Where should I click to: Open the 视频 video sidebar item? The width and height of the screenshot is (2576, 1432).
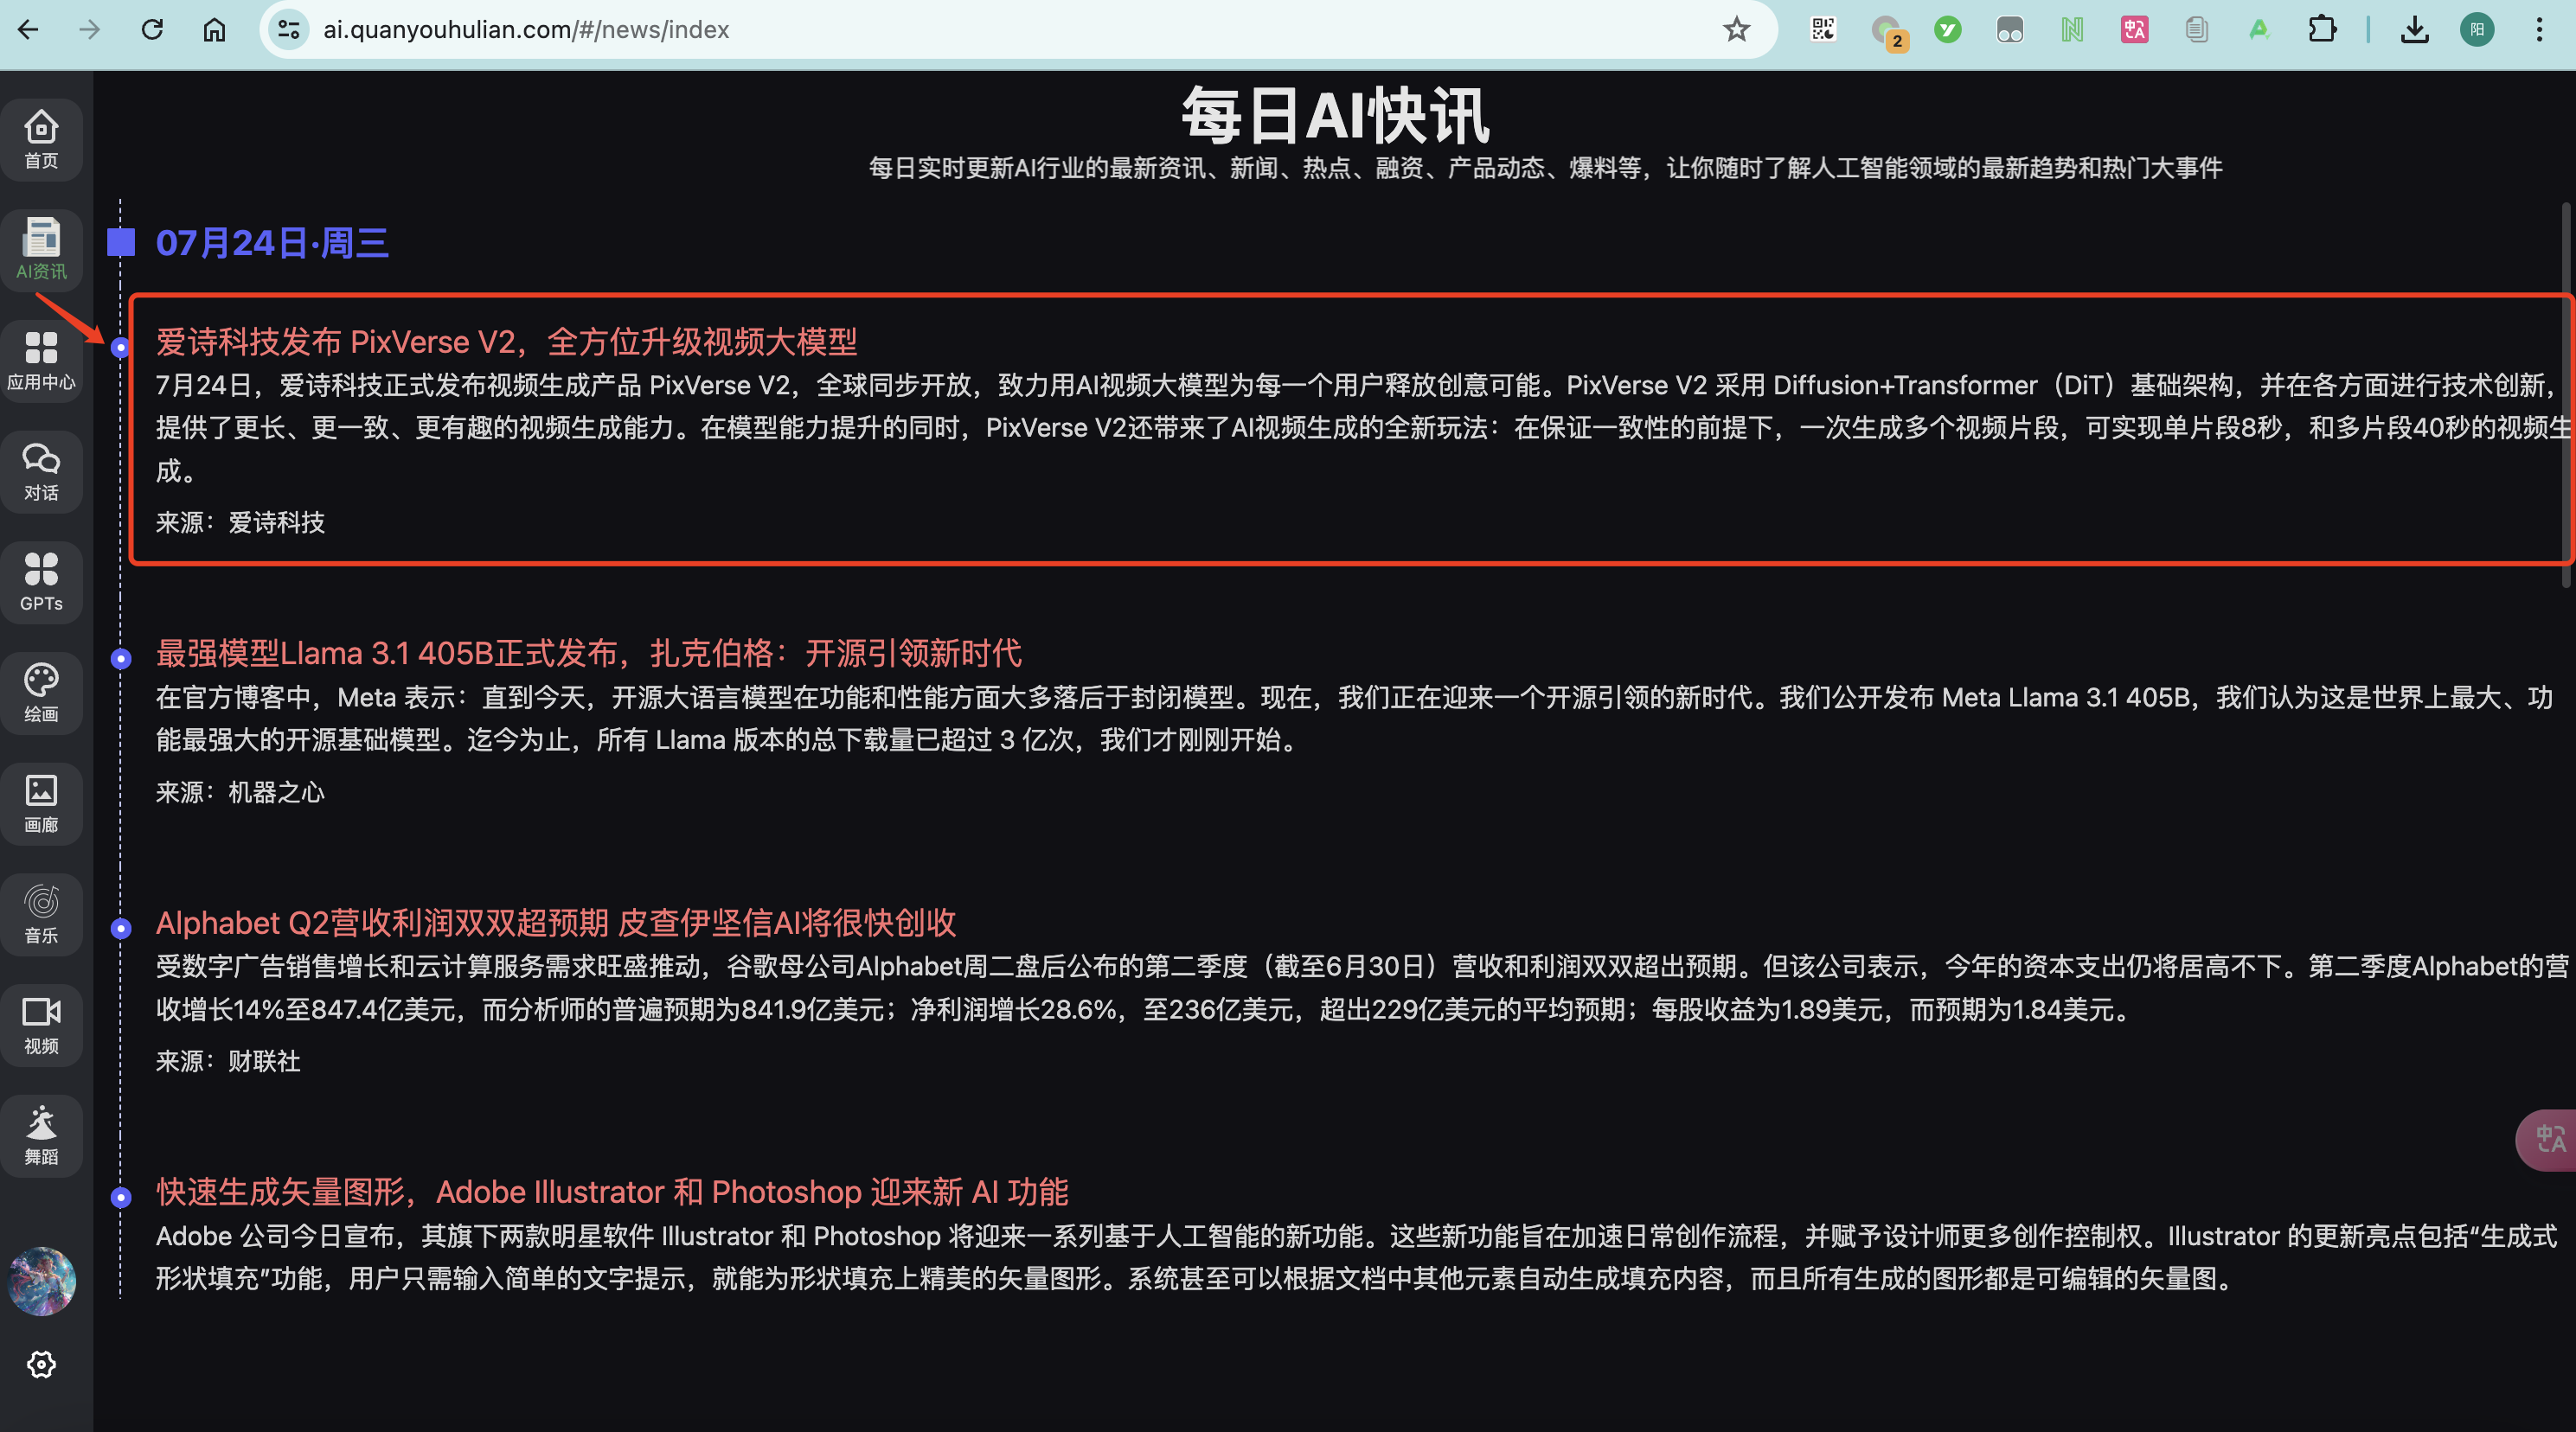[x=41, y=1025]
